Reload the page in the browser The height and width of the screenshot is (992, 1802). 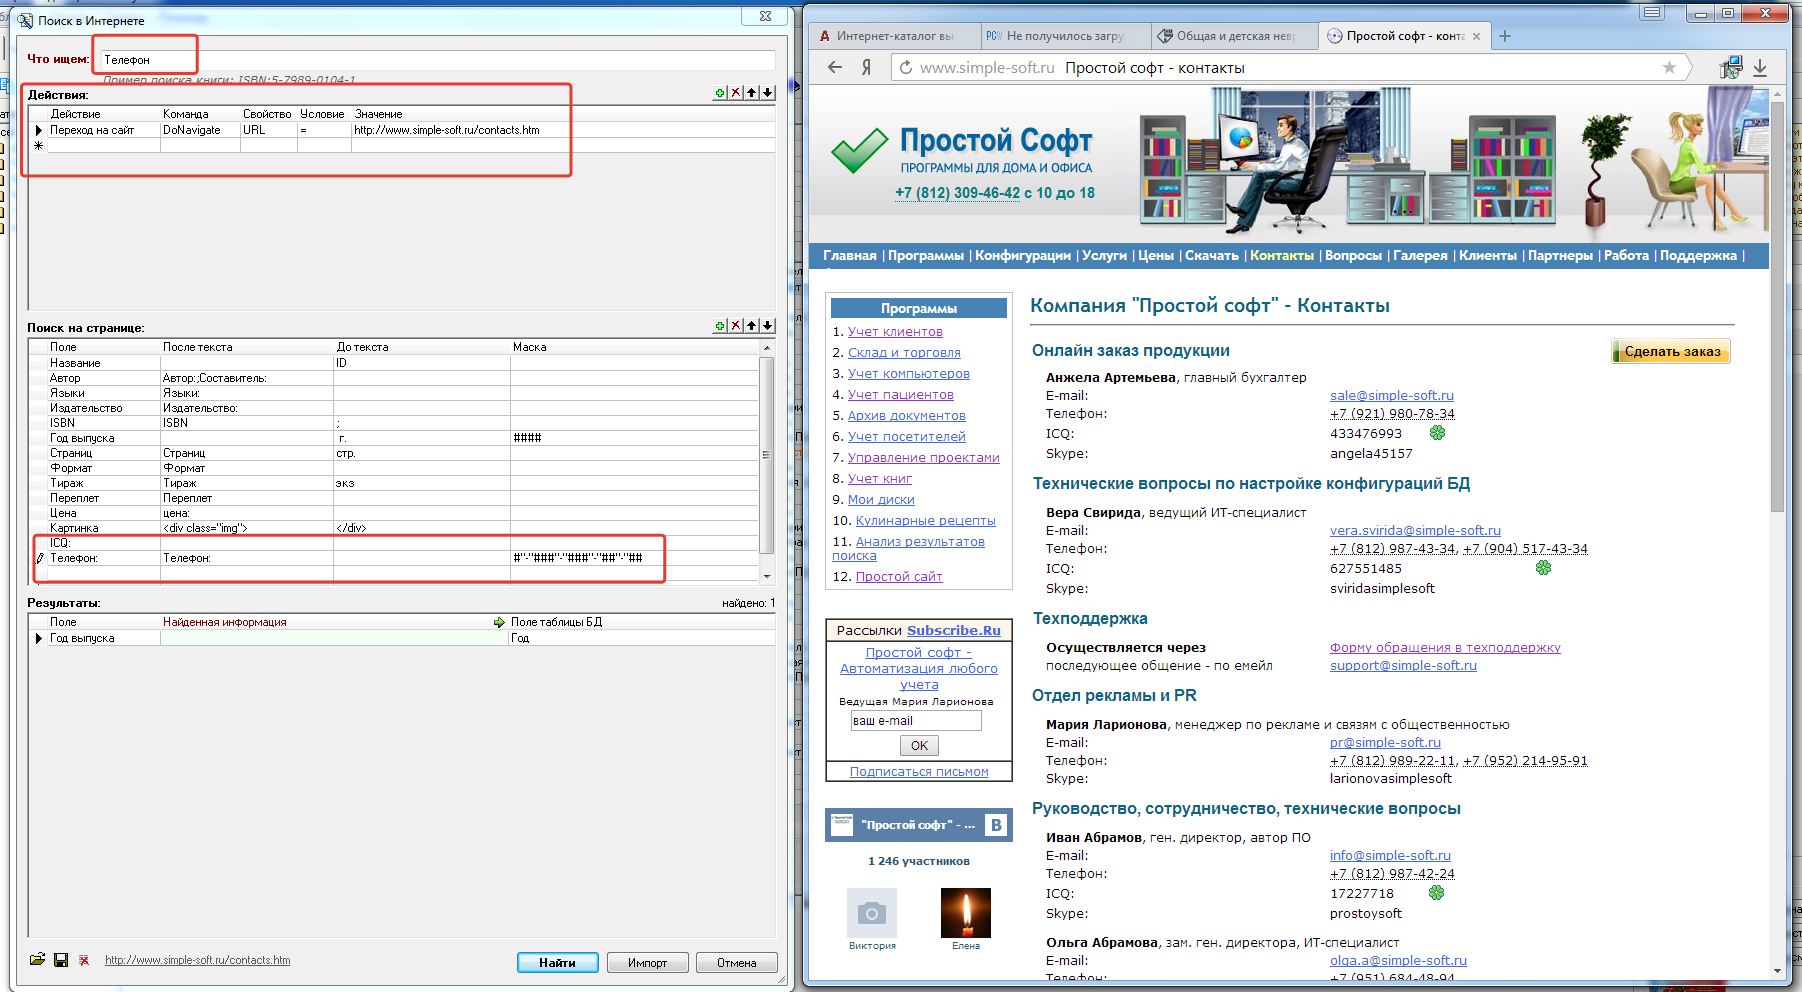coord(905,68)
